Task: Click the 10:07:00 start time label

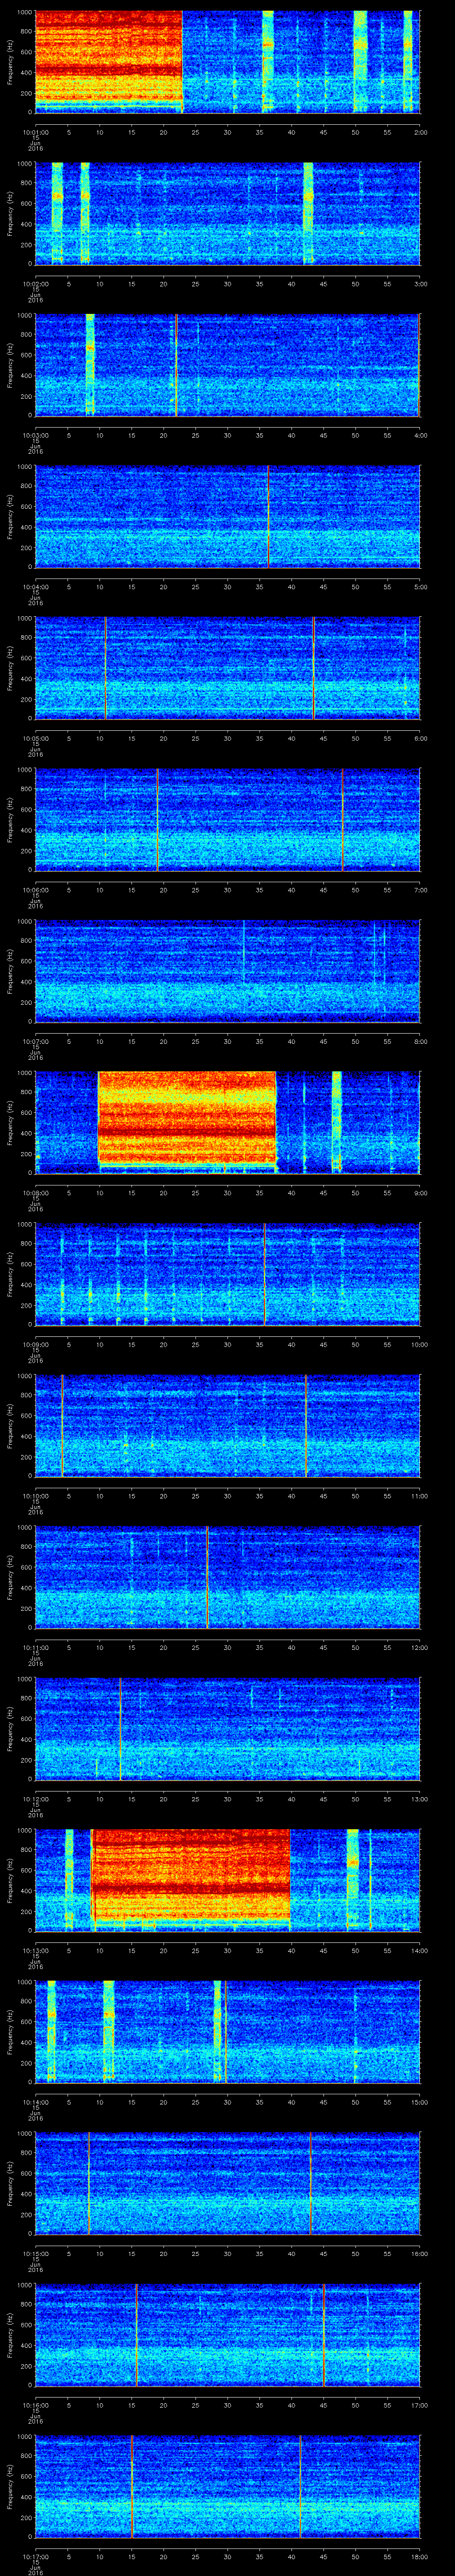Action: point(35,1041)
